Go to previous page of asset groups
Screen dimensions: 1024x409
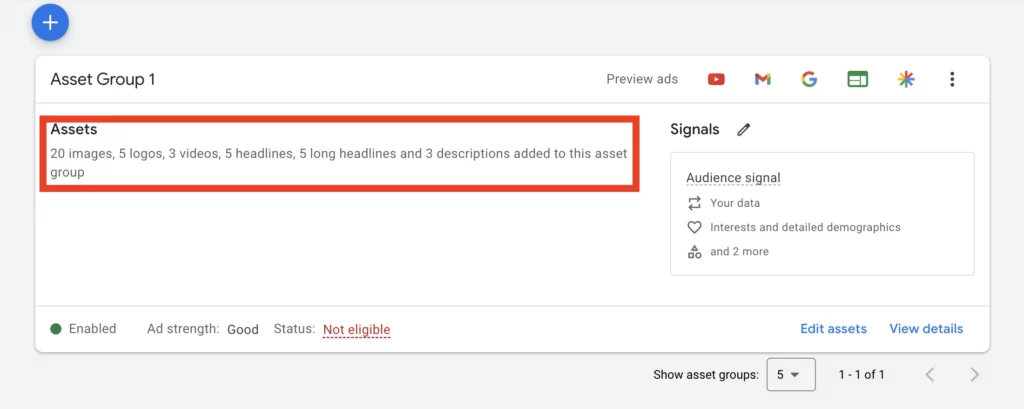pyautogui.click(x=931, y=374)
